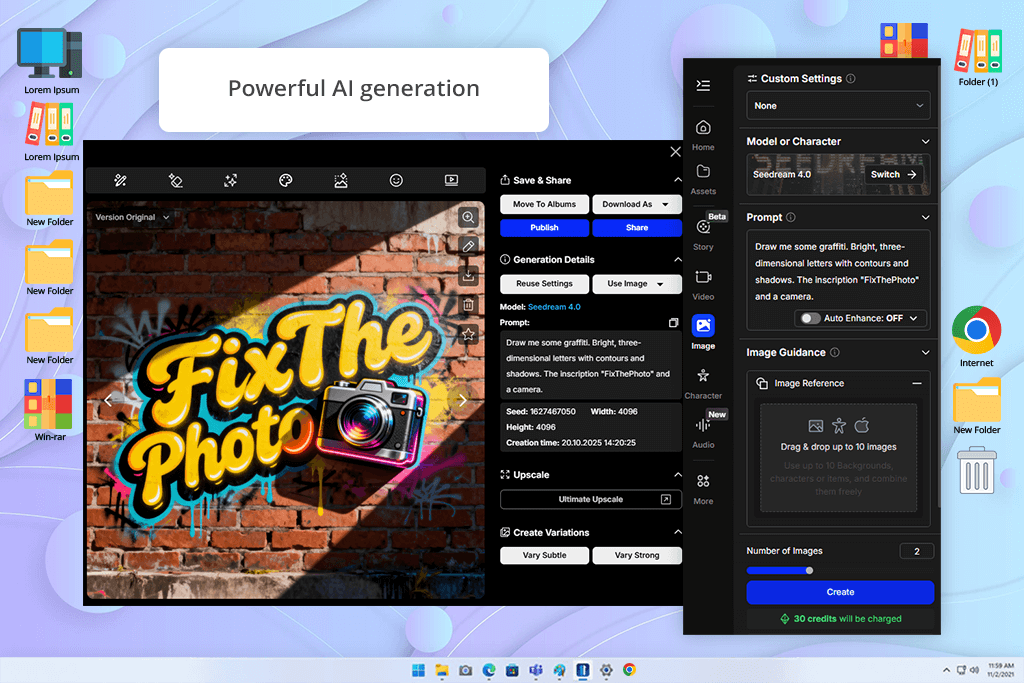
Task: Click the Number of Images value field
Action: 916,552
